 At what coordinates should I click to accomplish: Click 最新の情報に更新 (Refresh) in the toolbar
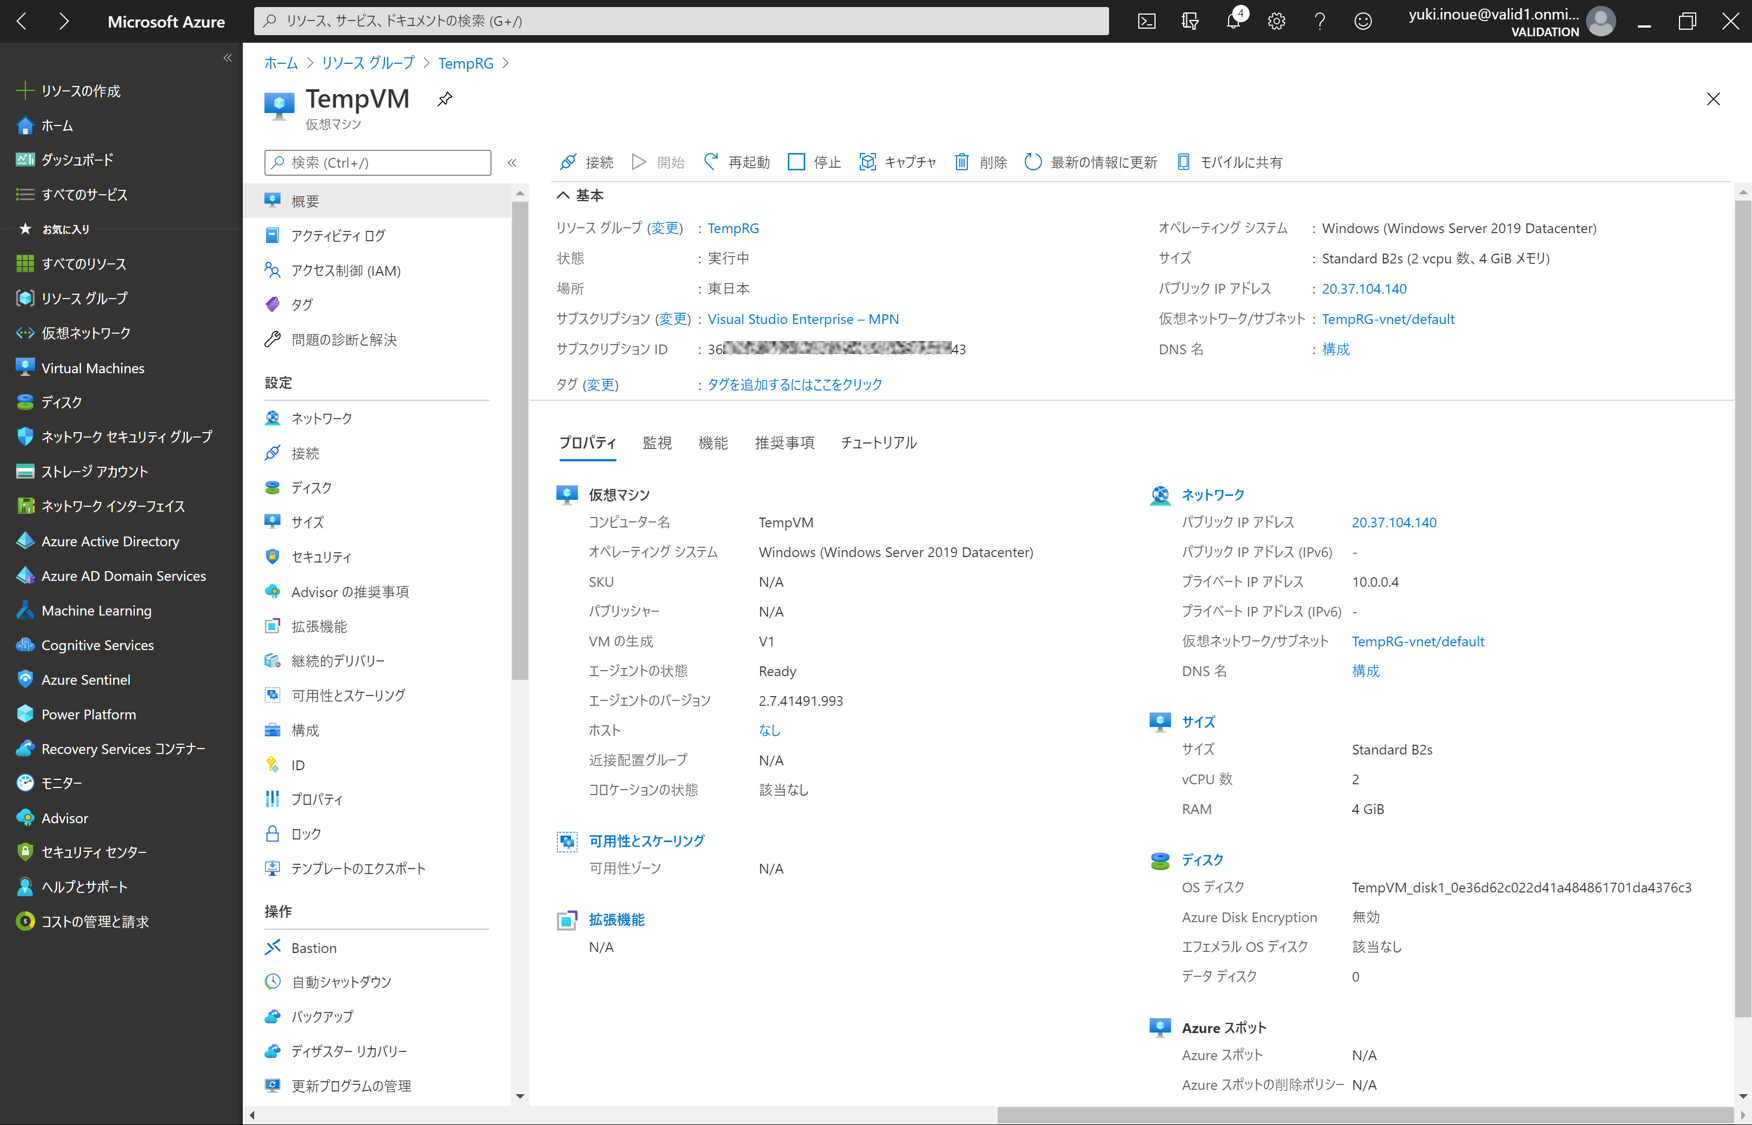1091,162
